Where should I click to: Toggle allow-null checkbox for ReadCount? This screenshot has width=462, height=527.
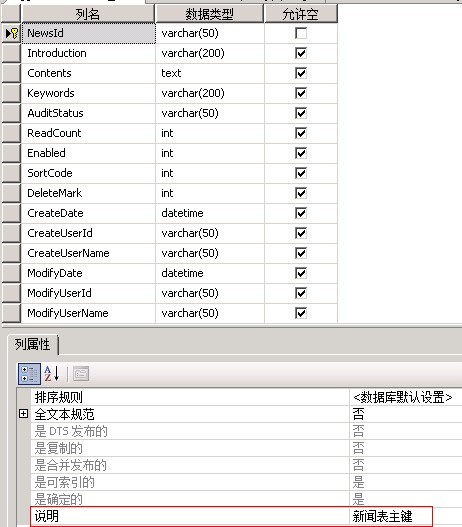(x=301, y=133)
